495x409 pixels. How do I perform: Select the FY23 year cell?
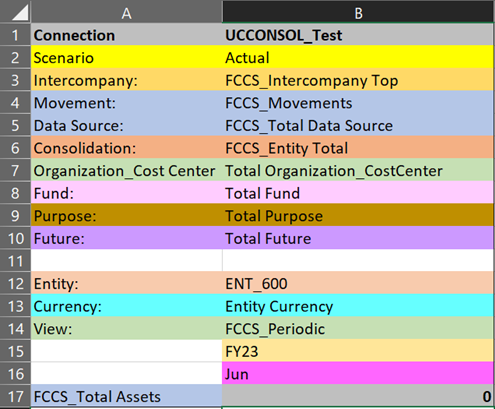(358, 351)
